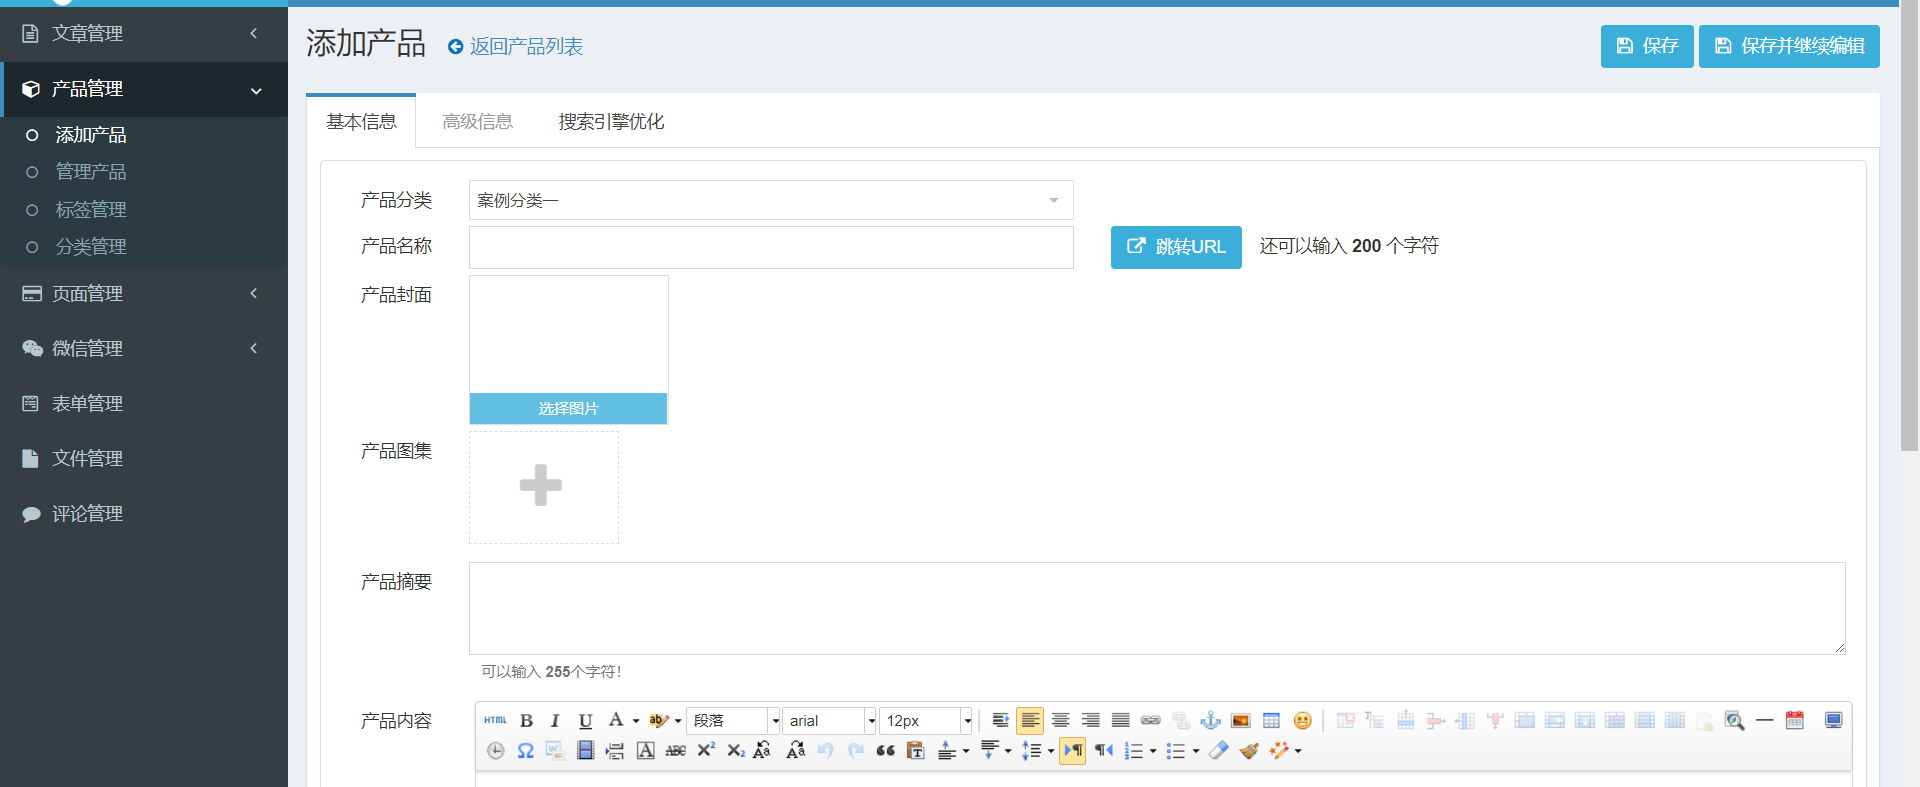Viewport: 1920px width, 787px height.
Task: Open the ordered list style dropdown arrow
Action: [1153, 751]
